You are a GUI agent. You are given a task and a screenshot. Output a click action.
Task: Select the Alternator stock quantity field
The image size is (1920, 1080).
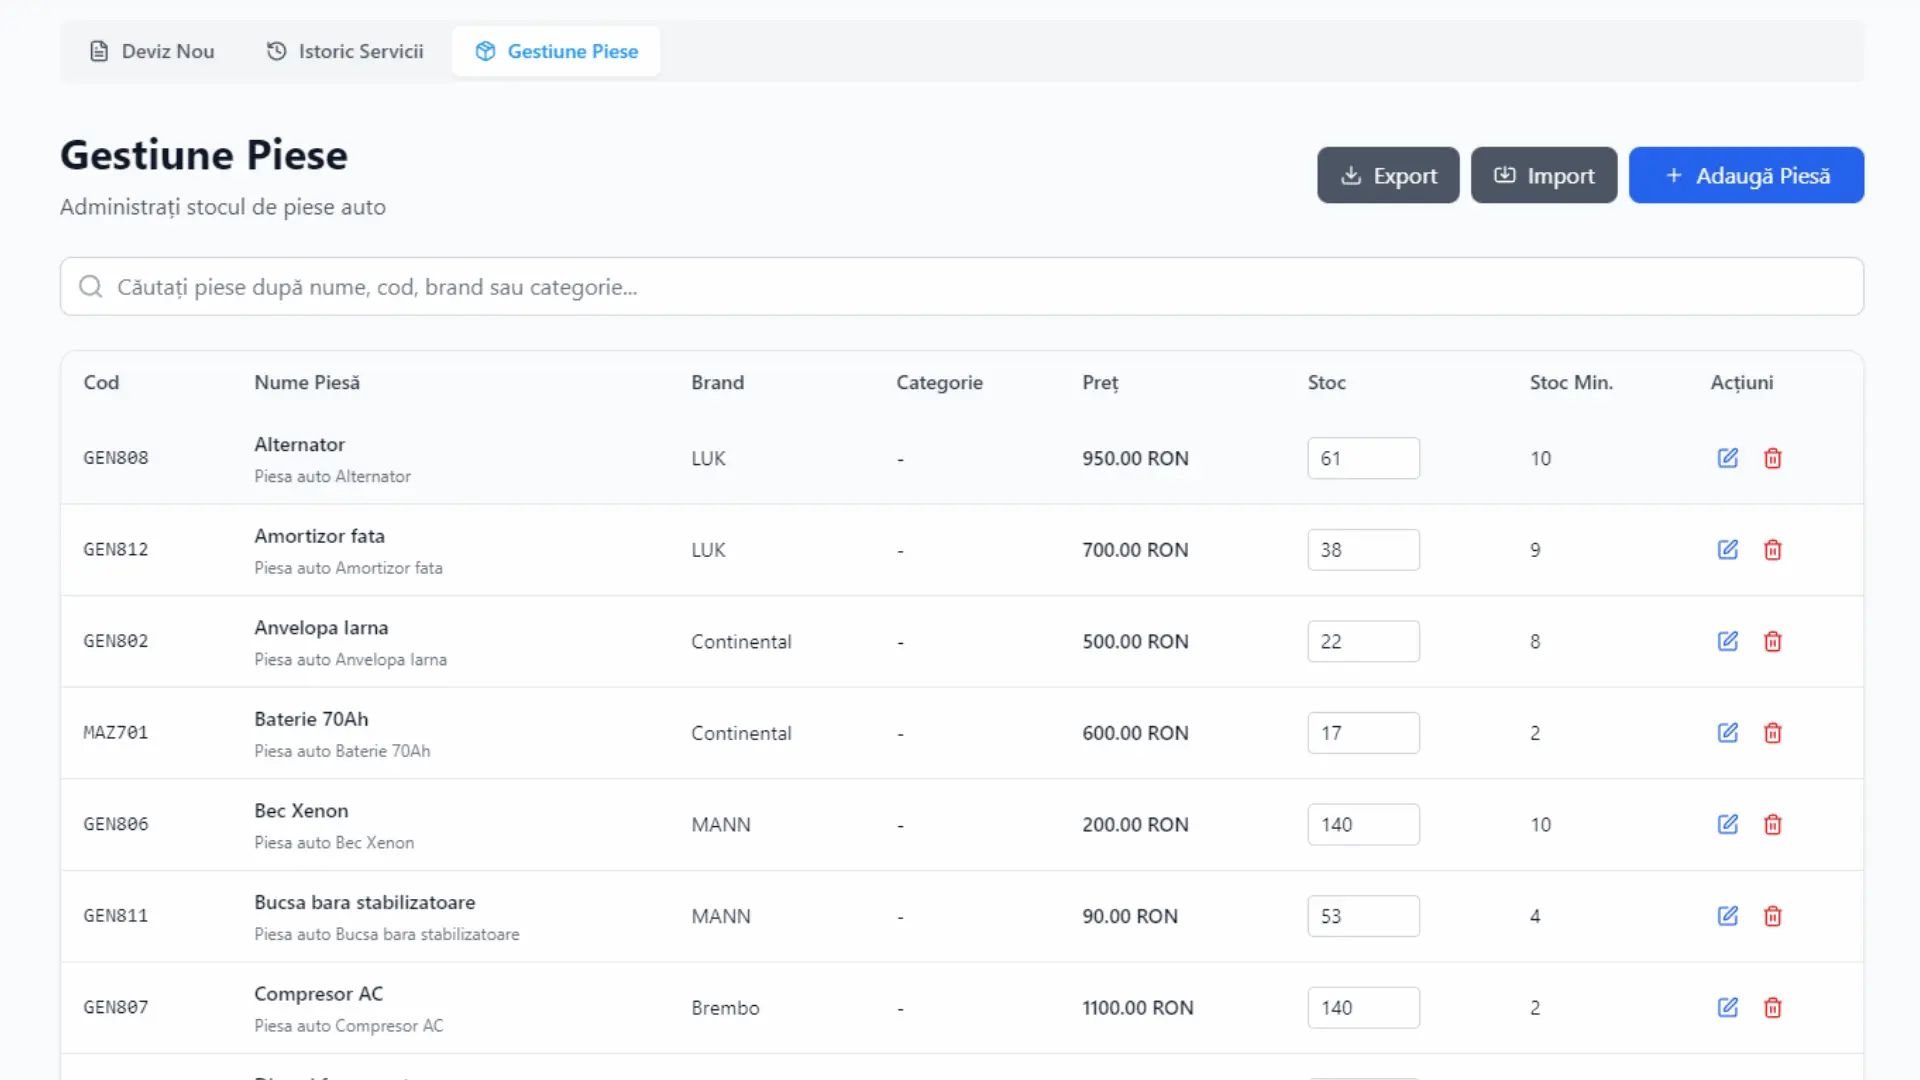click(1363, 458)
